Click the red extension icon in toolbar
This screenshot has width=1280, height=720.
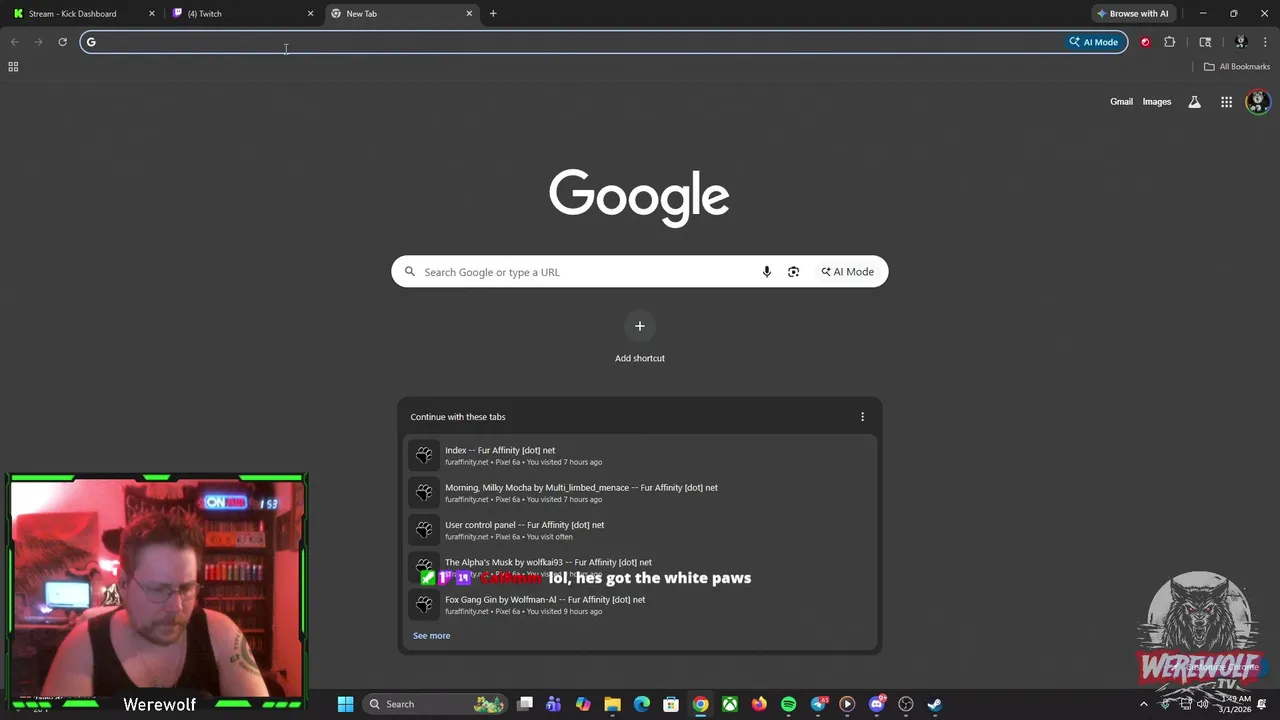(1145, 42)
